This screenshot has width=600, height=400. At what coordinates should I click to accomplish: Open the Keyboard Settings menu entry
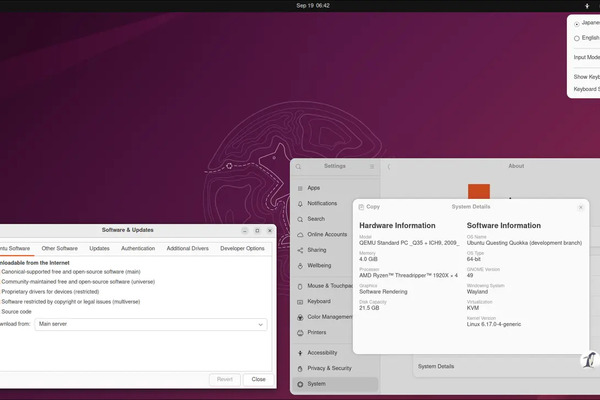pos(587,89)
